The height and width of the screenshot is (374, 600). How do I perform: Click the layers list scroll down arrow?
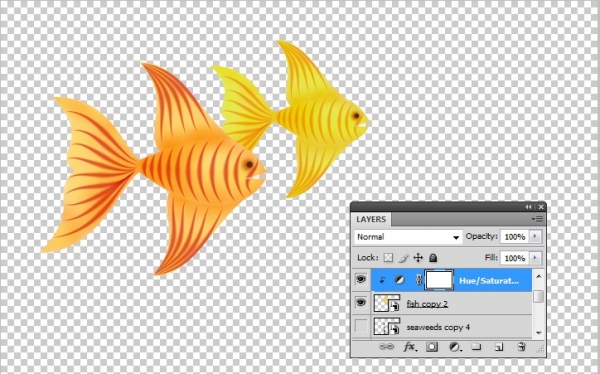pos(539,333)
